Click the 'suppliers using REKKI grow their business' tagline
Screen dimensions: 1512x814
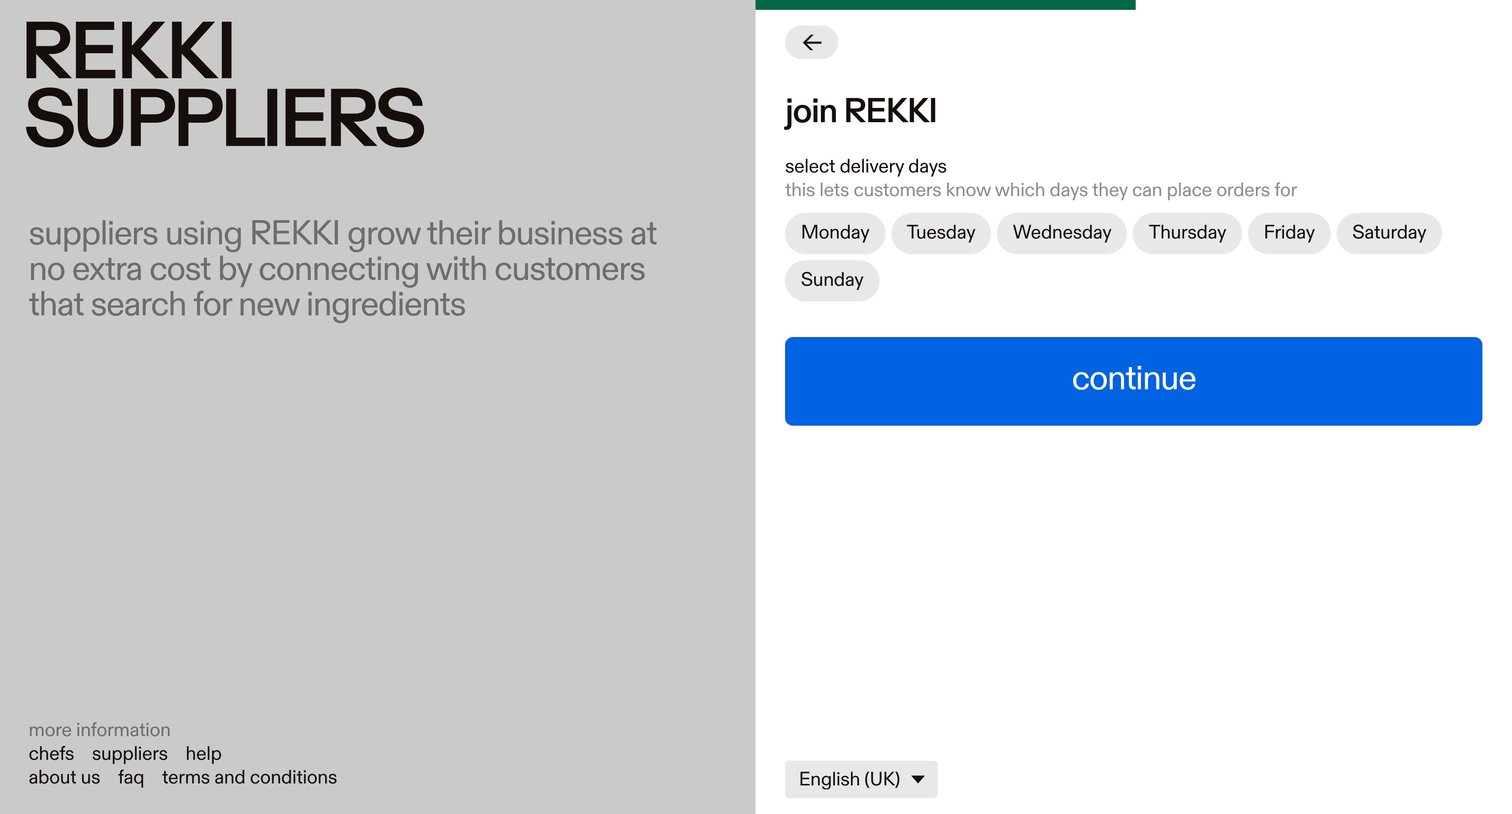click(343, 269)
